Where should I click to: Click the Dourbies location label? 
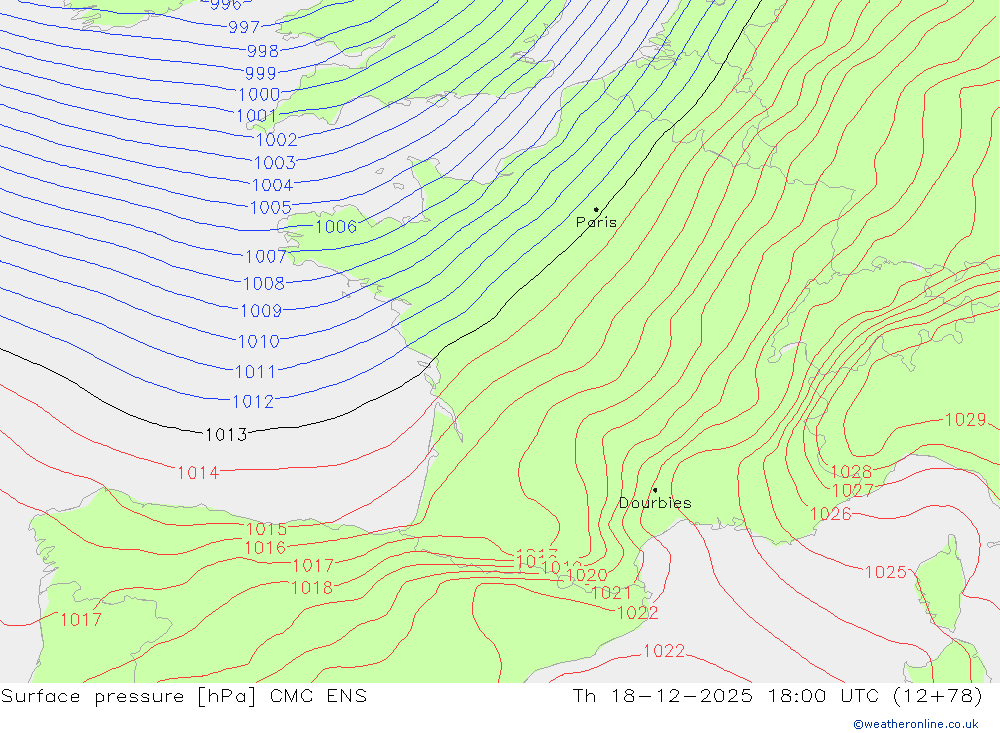(x=655, y=503)
